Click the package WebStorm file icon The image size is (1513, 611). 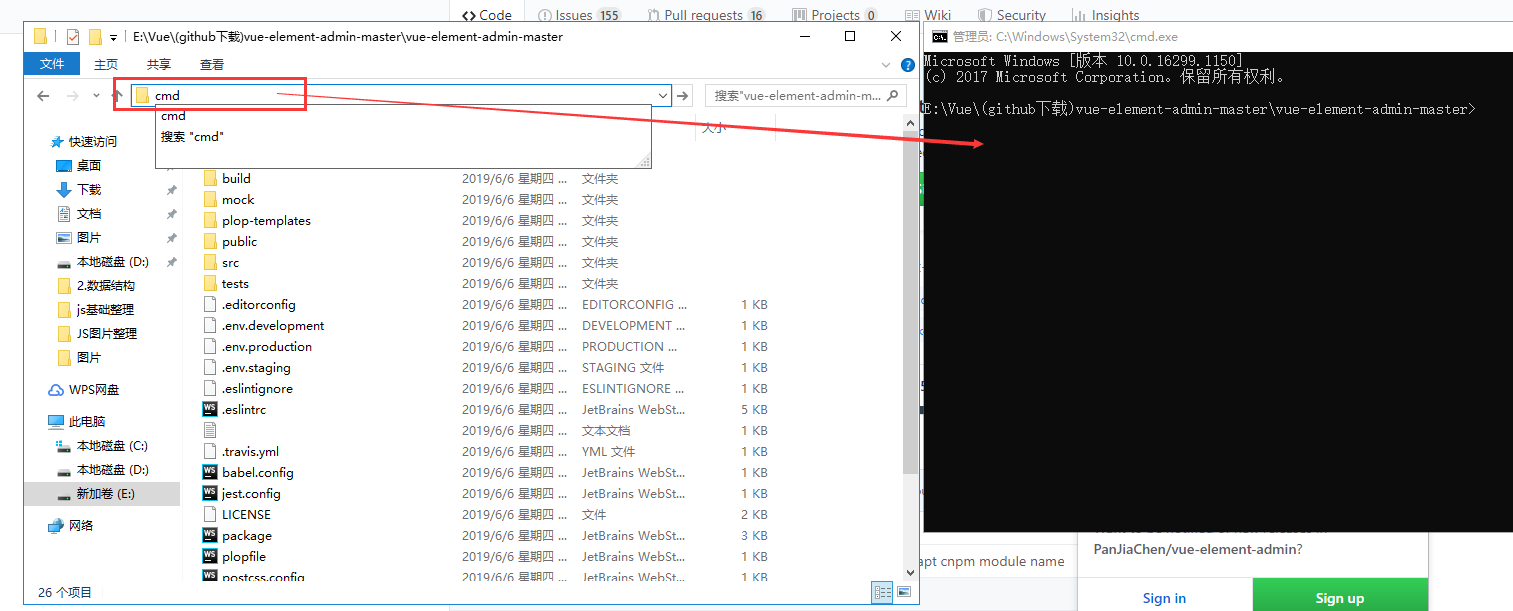(x=210, y=536)
